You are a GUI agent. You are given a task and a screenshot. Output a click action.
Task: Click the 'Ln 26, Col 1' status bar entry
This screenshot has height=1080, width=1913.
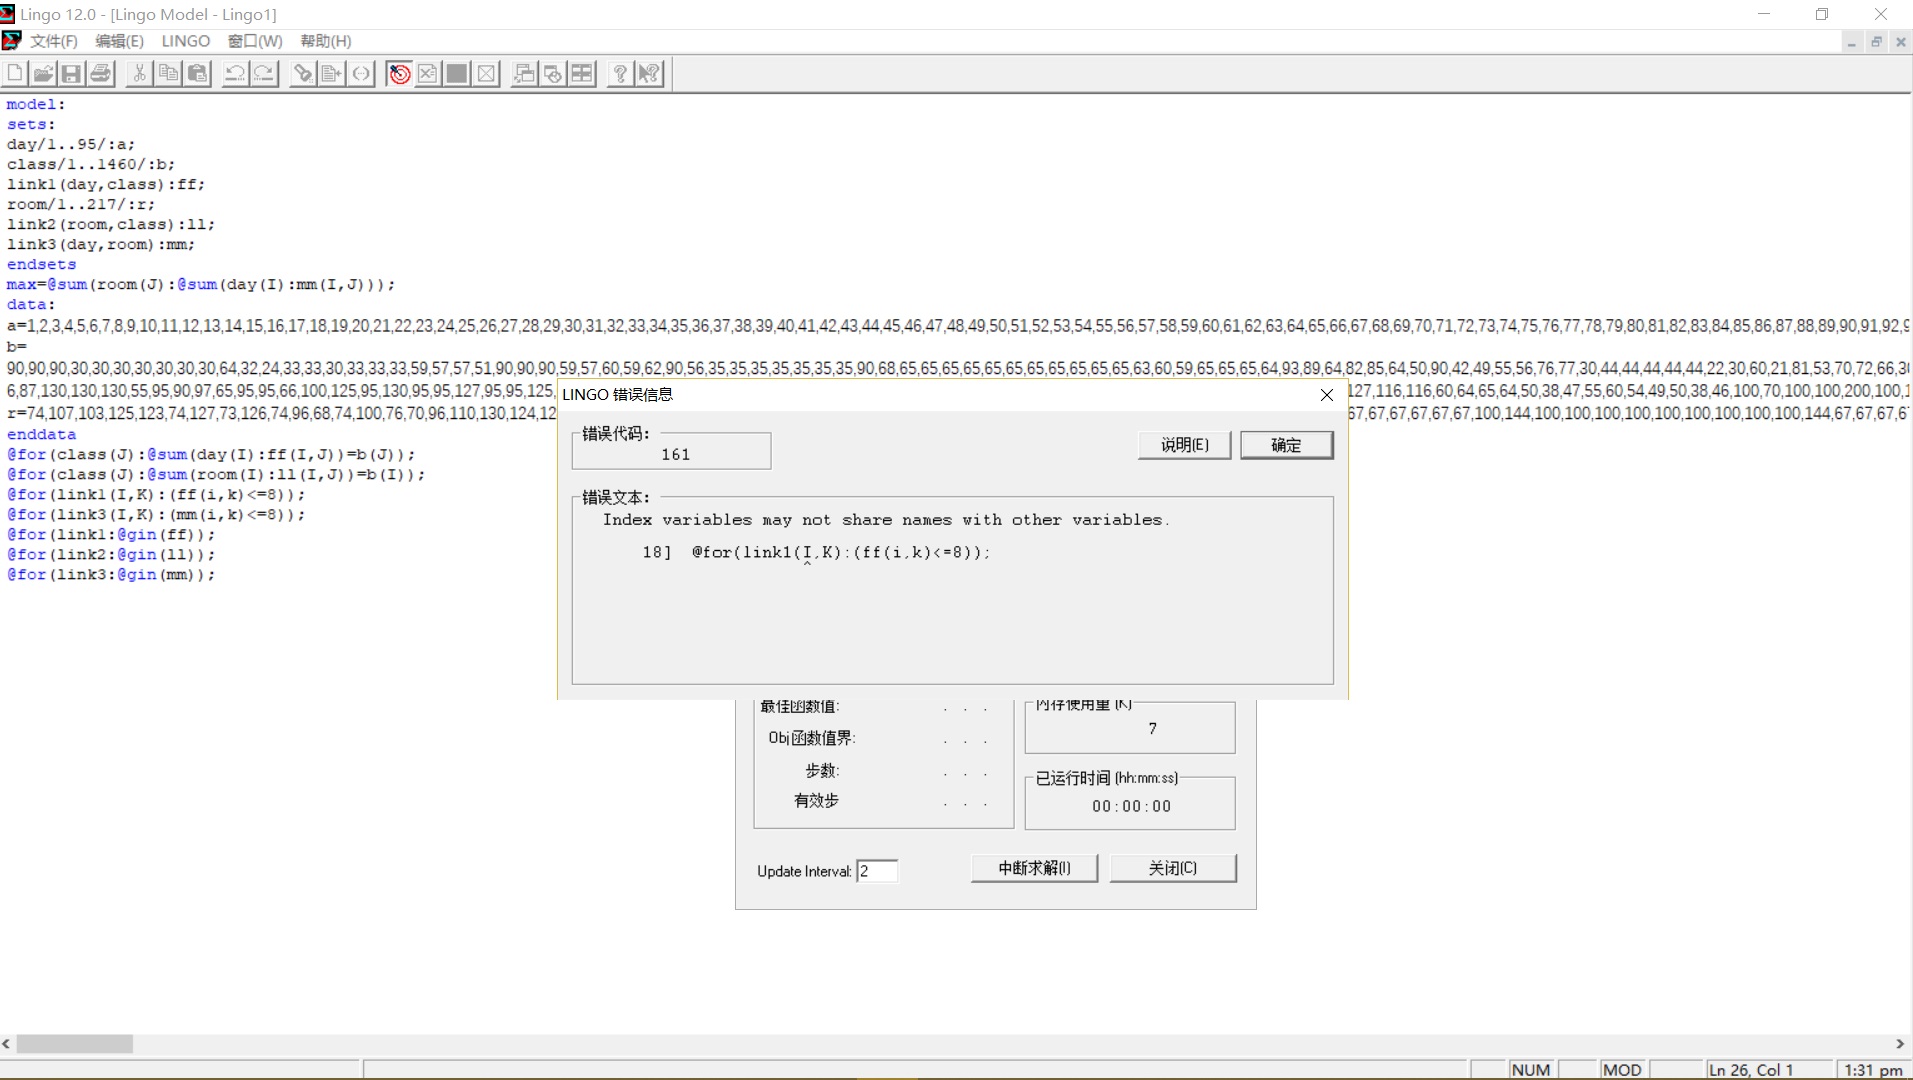point(1751,1070)
